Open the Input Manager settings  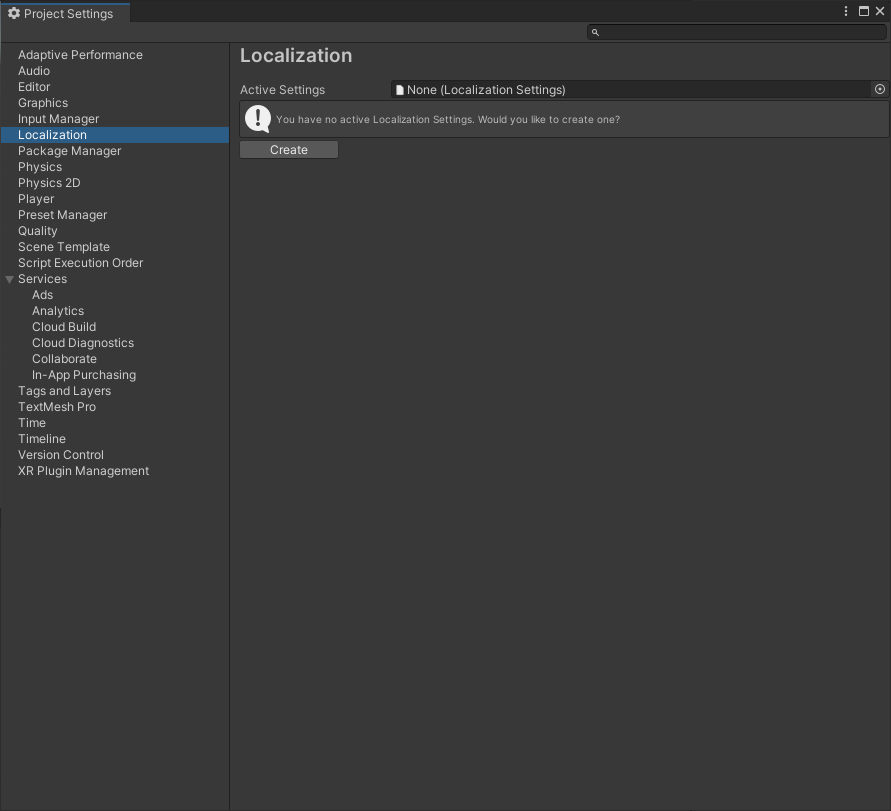pos(58,118)
